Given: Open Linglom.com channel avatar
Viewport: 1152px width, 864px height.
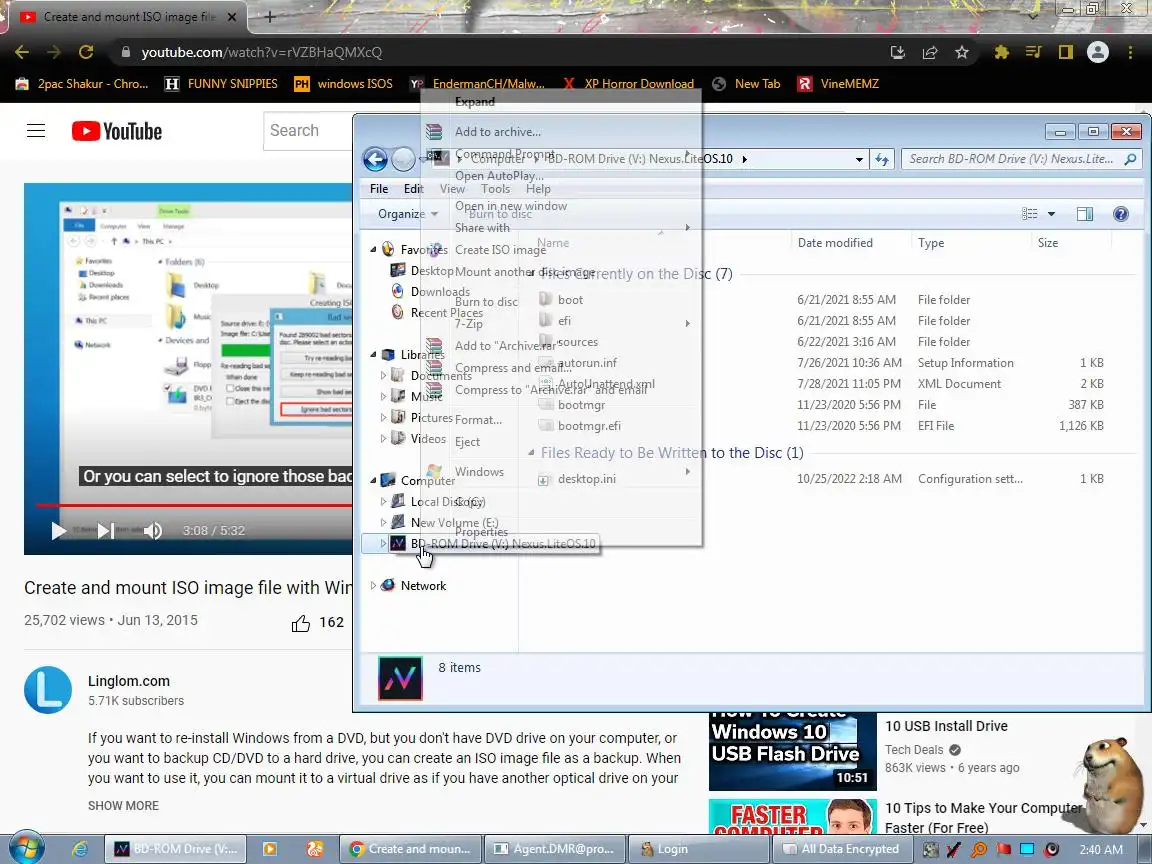Looking at the screenshot, I should coord(48,690).
